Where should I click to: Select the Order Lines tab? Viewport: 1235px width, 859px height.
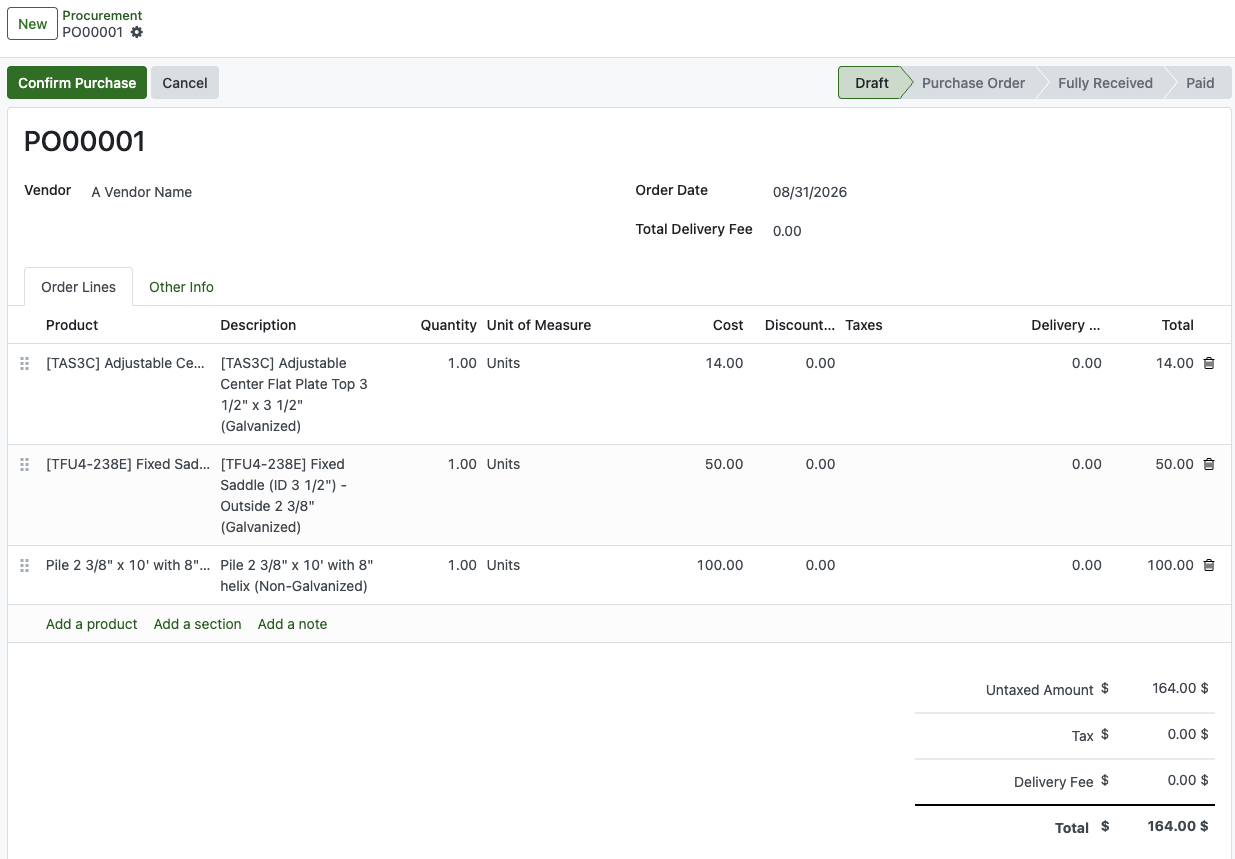coord(78,287)
